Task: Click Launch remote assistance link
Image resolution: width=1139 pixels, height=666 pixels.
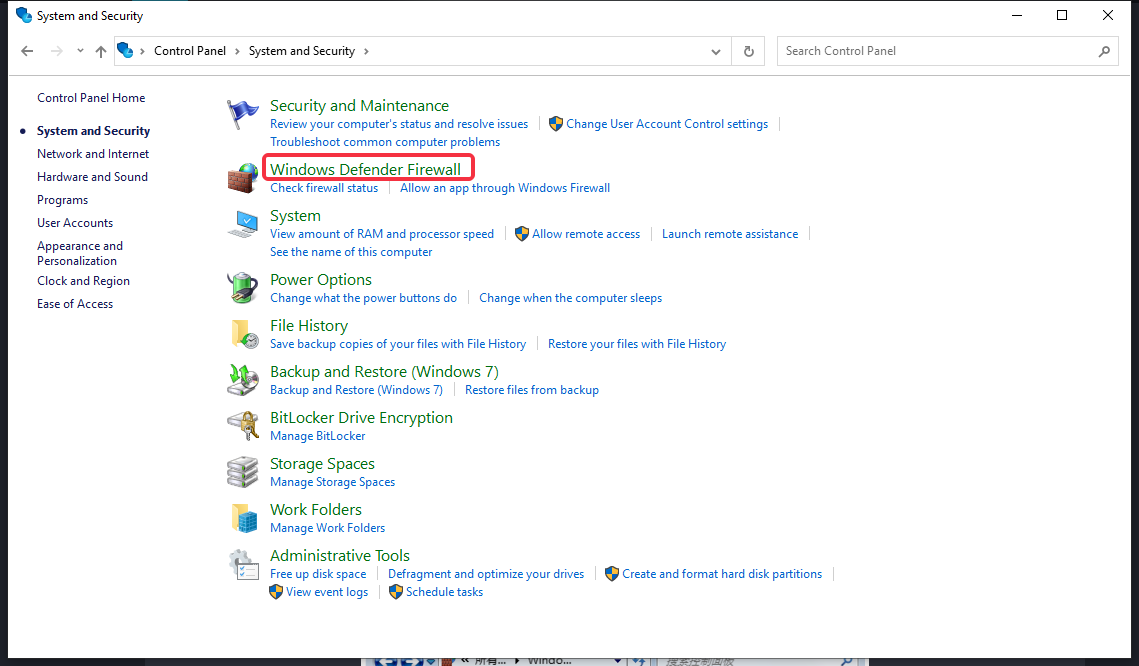Action: (x=730, y=234)
